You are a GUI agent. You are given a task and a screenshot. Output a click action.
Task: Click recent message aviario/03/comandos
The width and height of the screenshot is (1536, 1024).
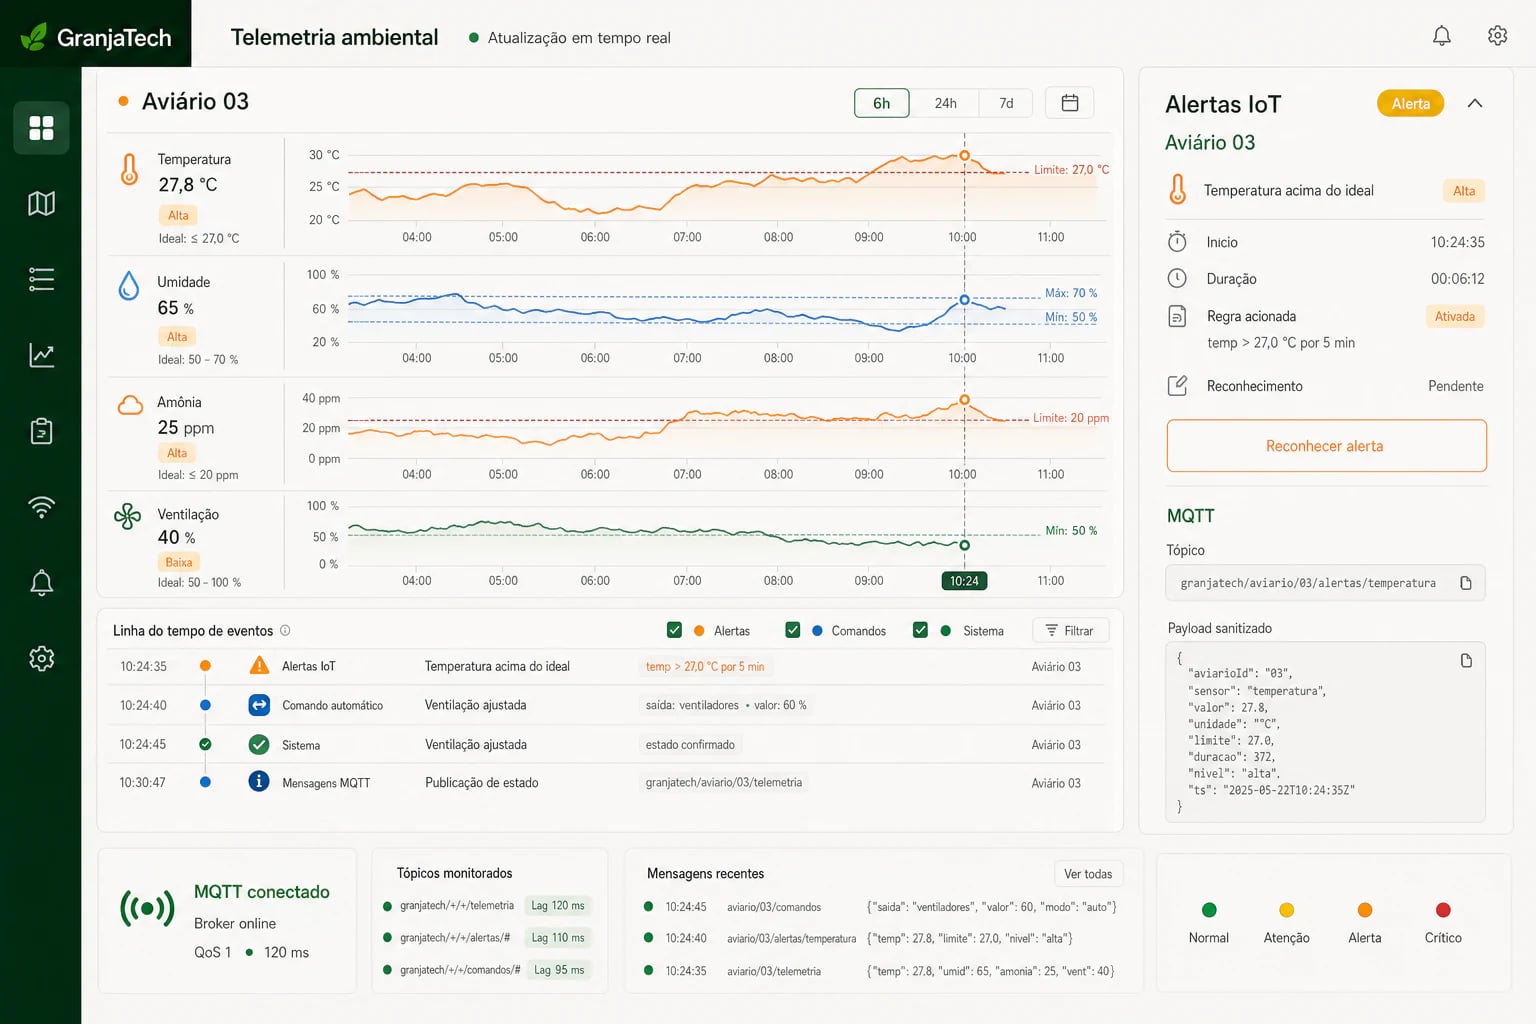coord(774,907)
